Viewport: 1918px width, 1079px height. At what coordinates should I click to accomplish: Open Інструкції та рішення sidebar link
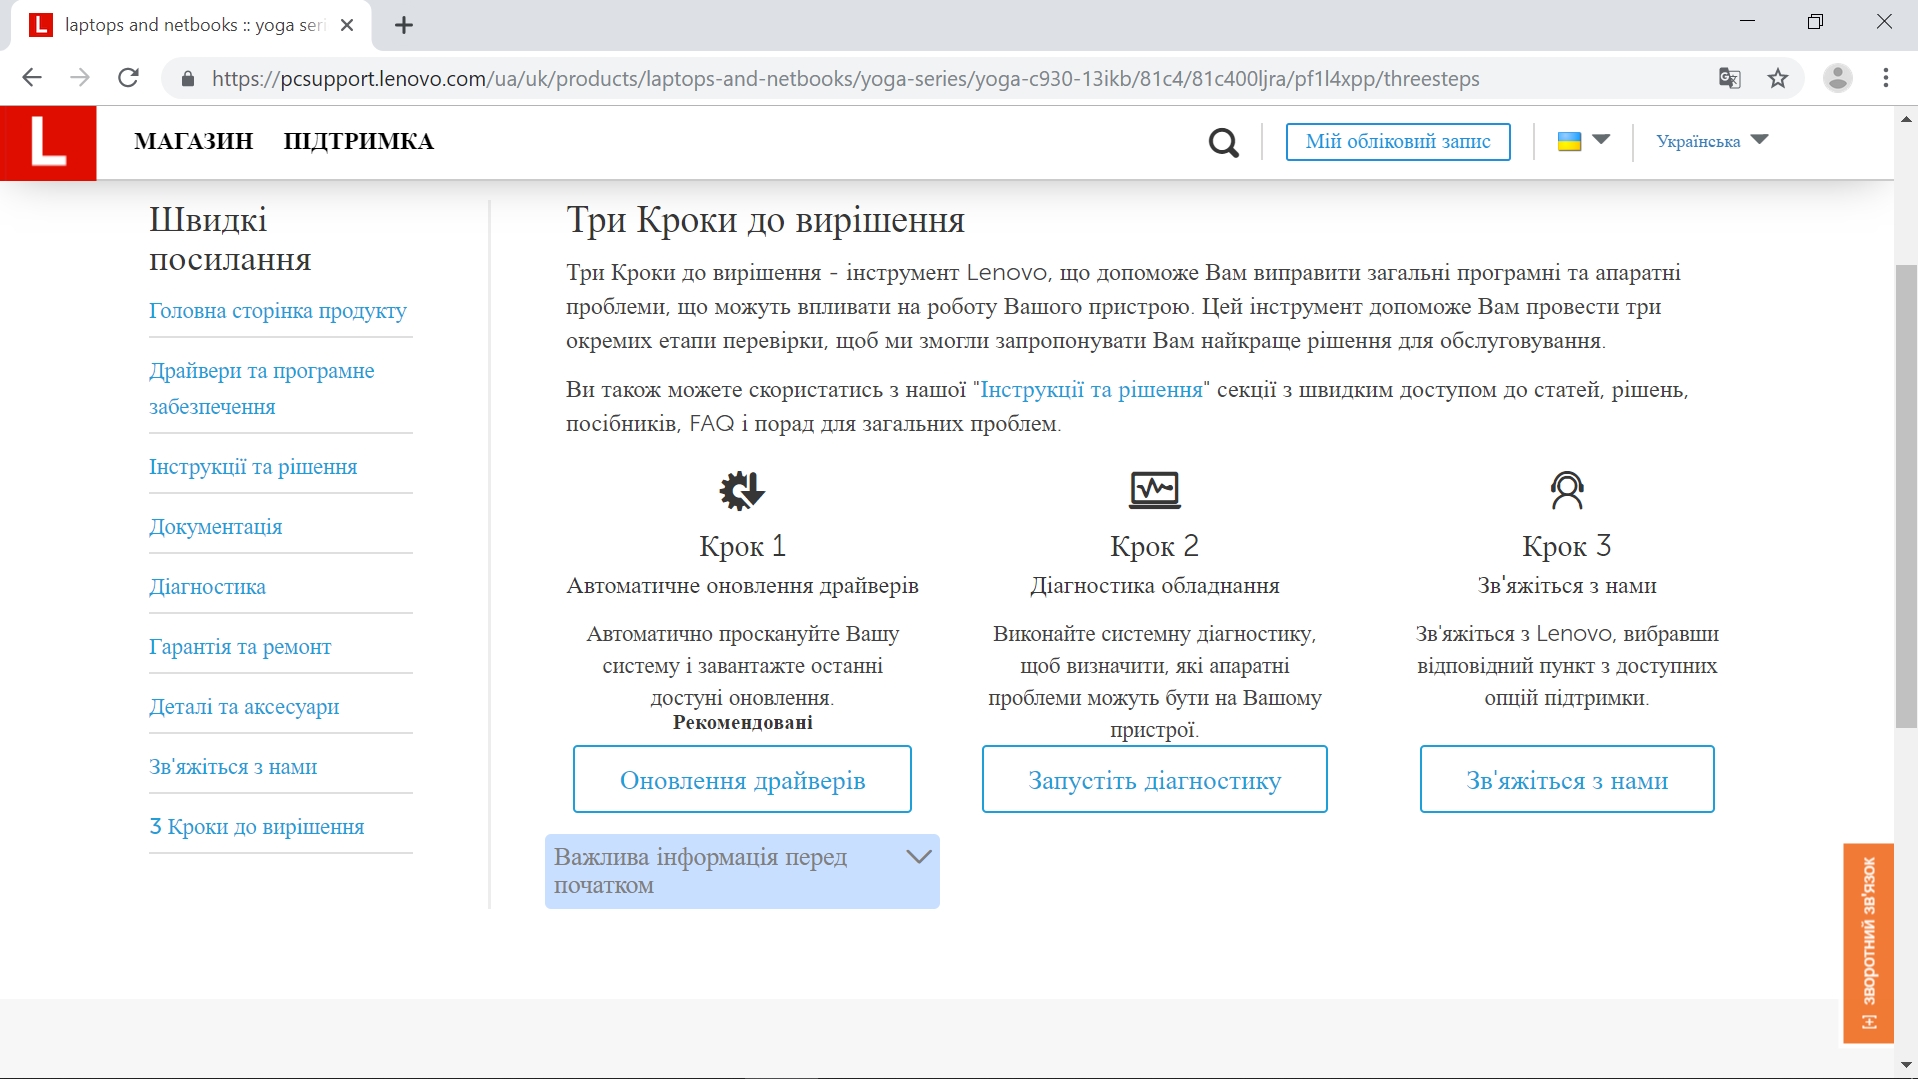253,467
